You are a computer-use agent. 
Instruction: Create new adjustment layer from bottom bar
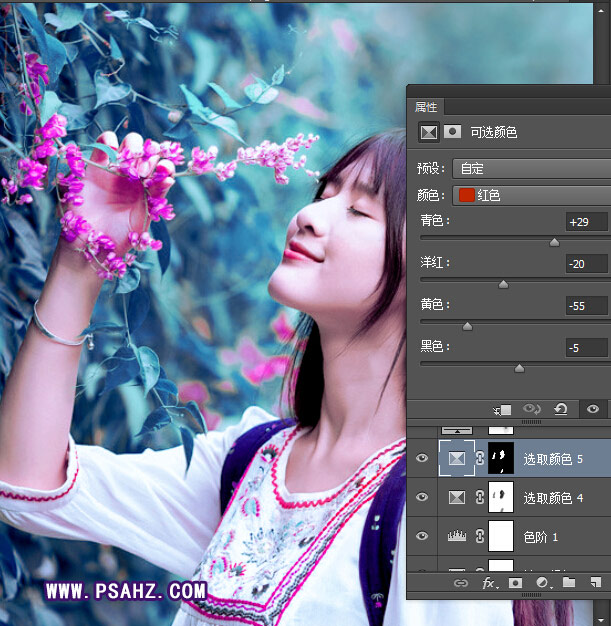(543, 582)
